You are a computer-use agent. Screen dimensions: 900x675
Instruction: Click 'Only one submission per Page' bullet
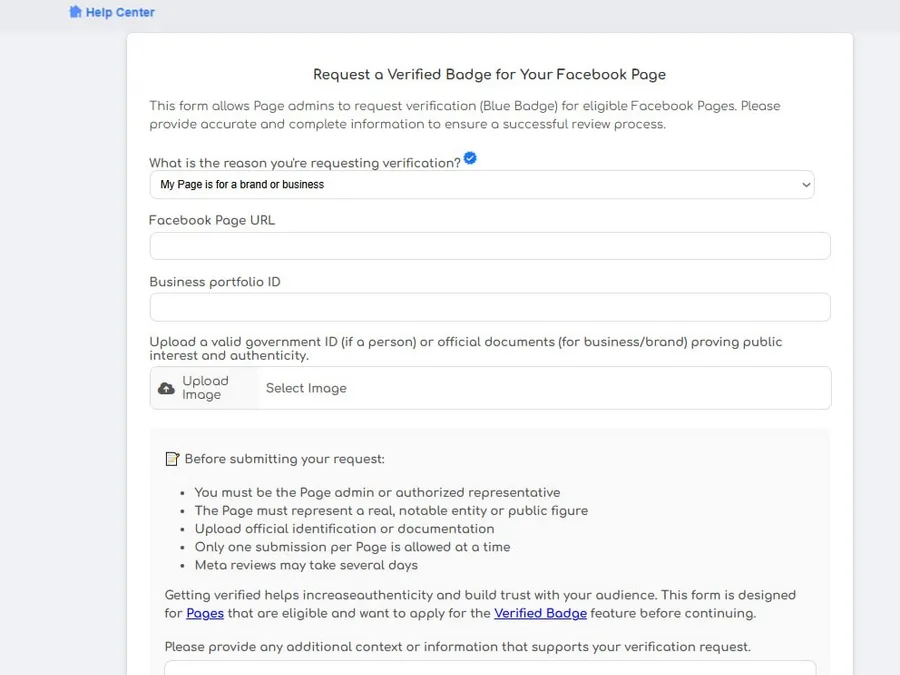tap(352, 547)
